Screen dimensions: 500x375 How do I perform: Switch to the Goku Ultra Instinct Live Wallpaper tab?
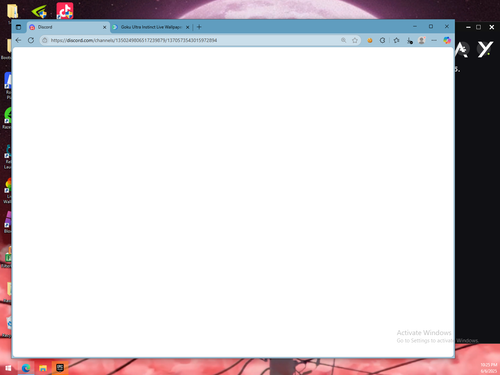(x=151, y=27)
